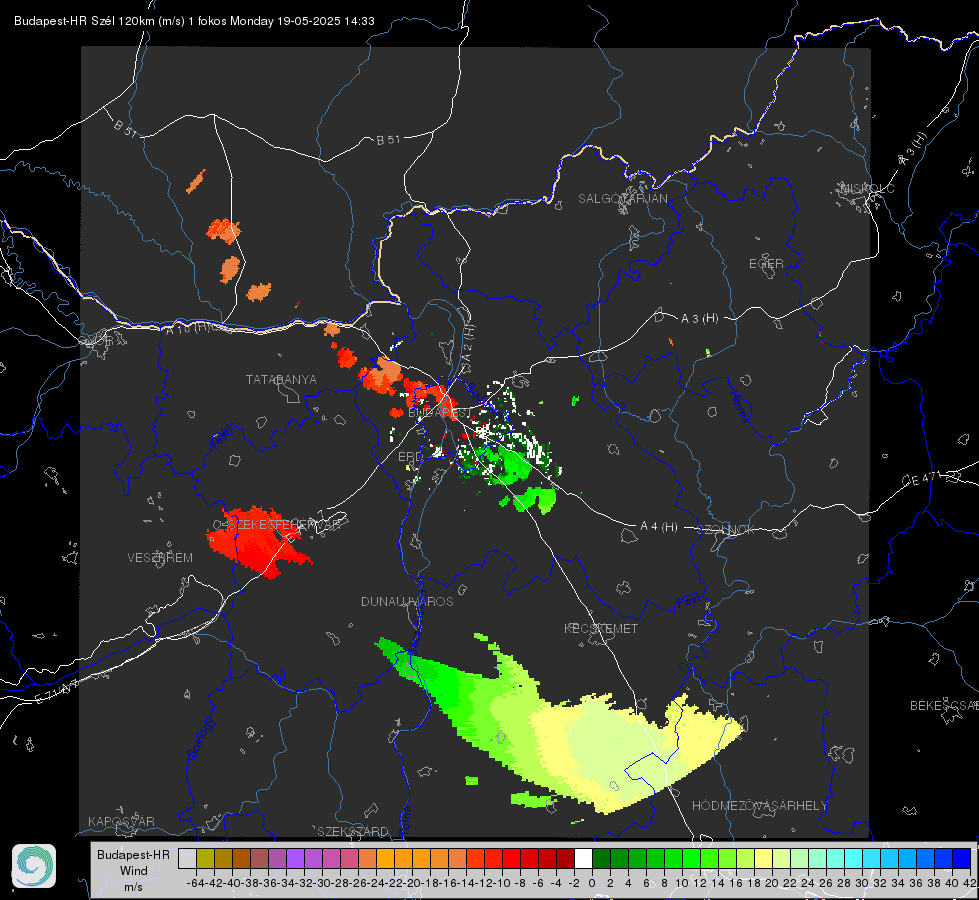
Task: Click the SALGÓTARJÁN city label
Action: (622, 199)
